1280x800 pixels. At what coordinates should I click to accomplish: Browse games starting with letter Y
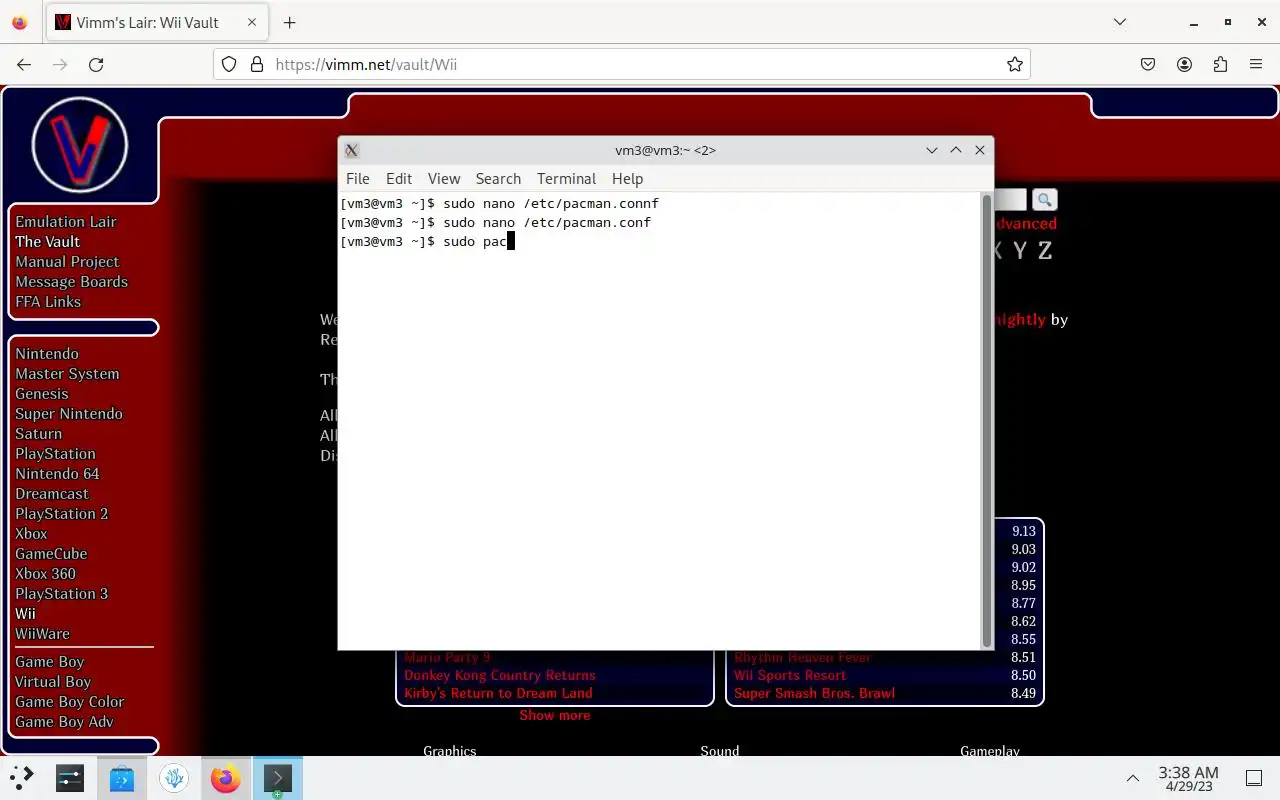1019,251
